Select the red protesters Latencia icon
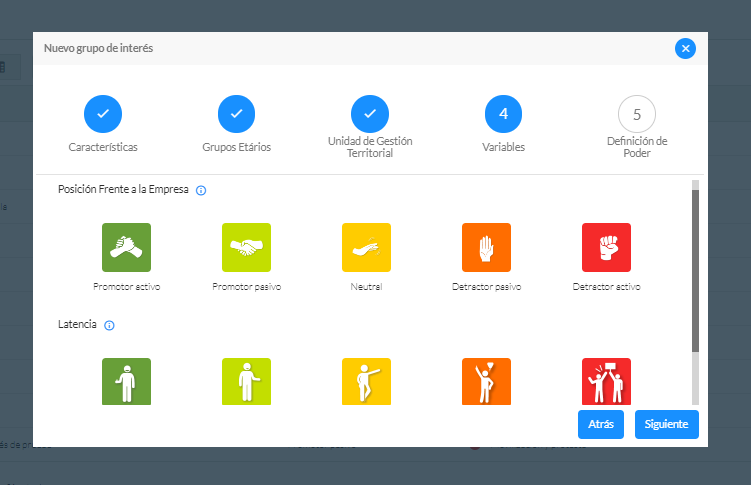Viewport: 751px width, 485px height. [606, 382]
